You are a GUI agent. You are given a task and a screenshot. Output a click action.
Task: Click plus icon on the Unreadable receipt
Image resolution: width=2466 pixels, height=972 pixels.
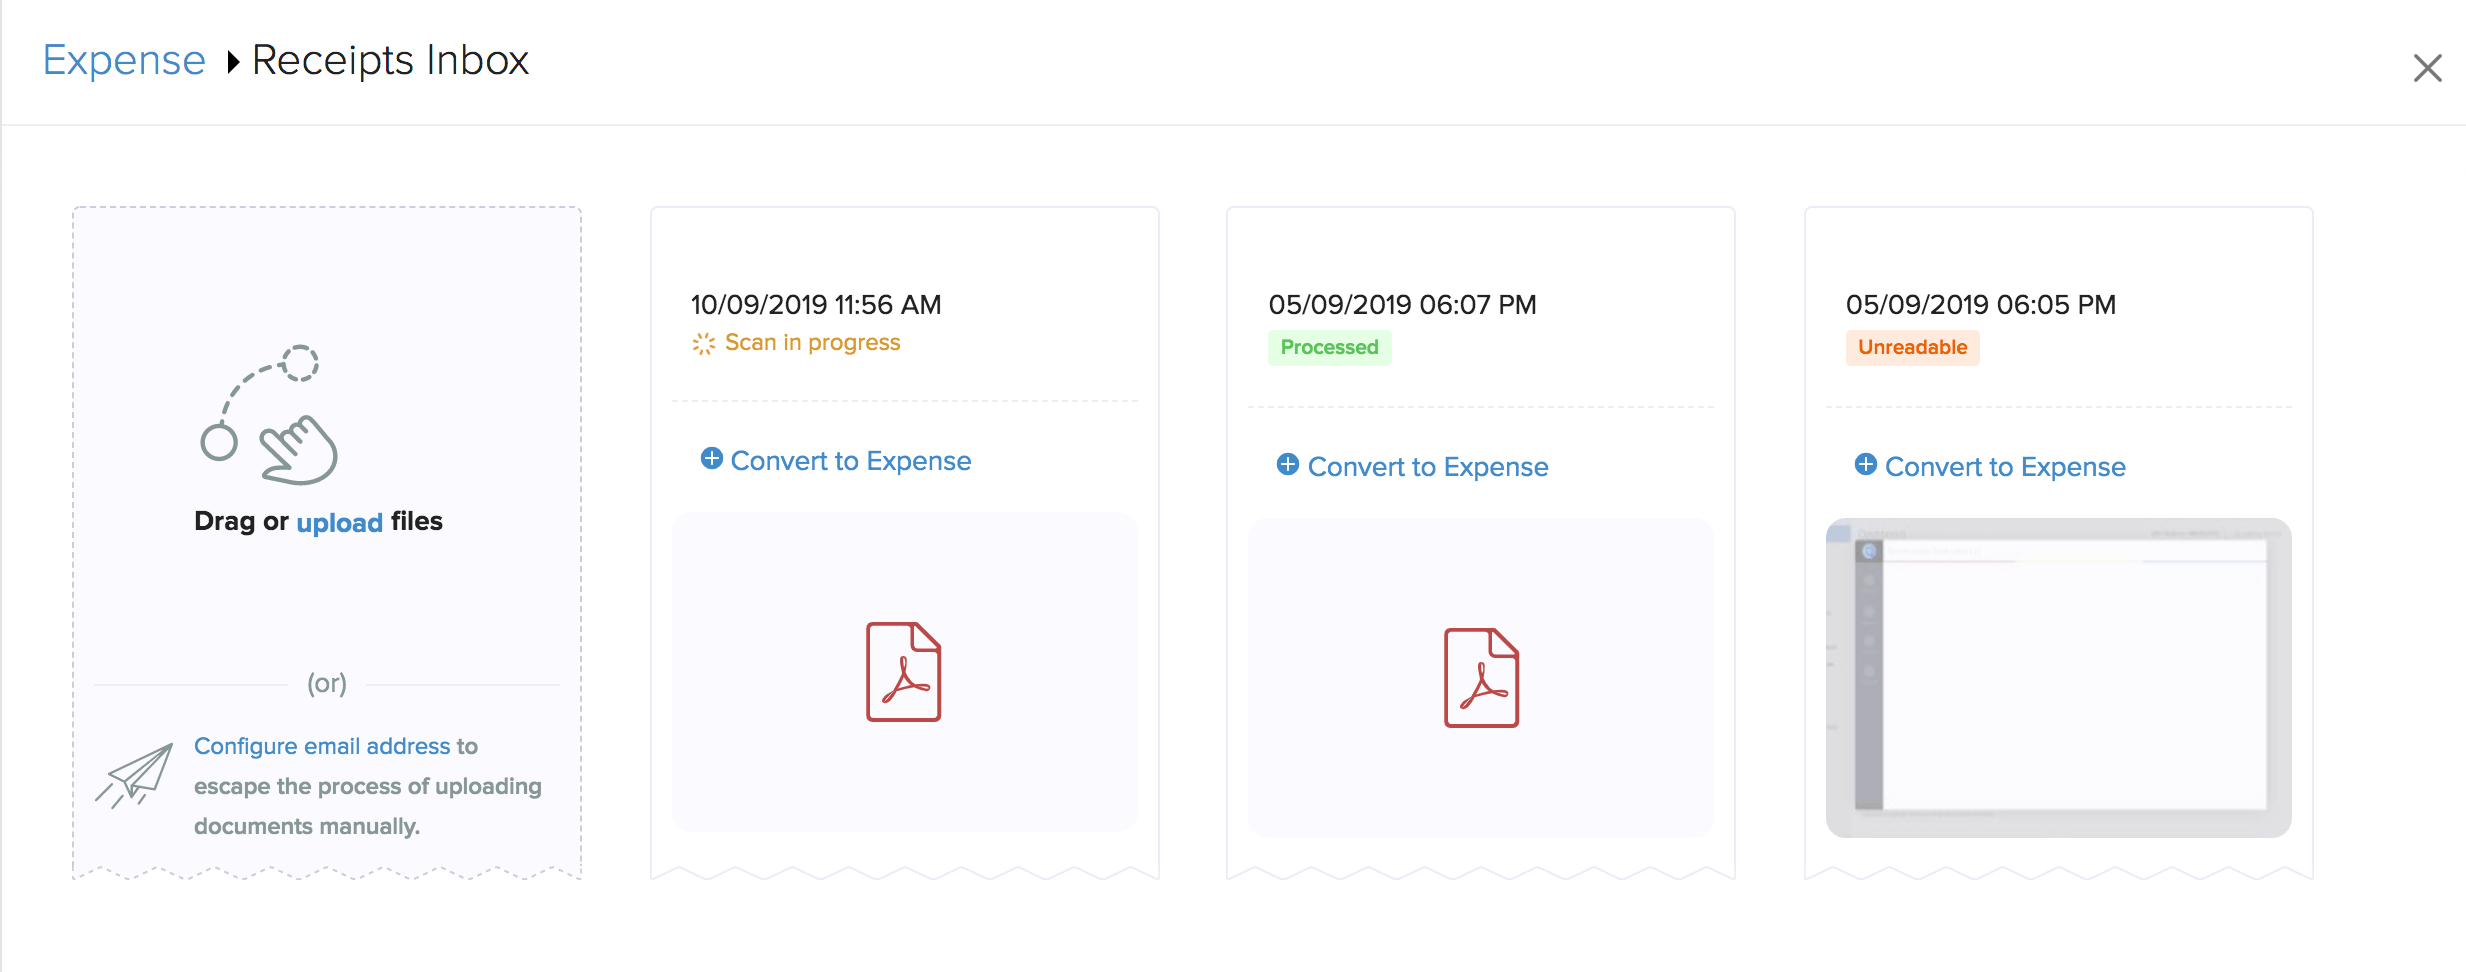[1866, 465]
